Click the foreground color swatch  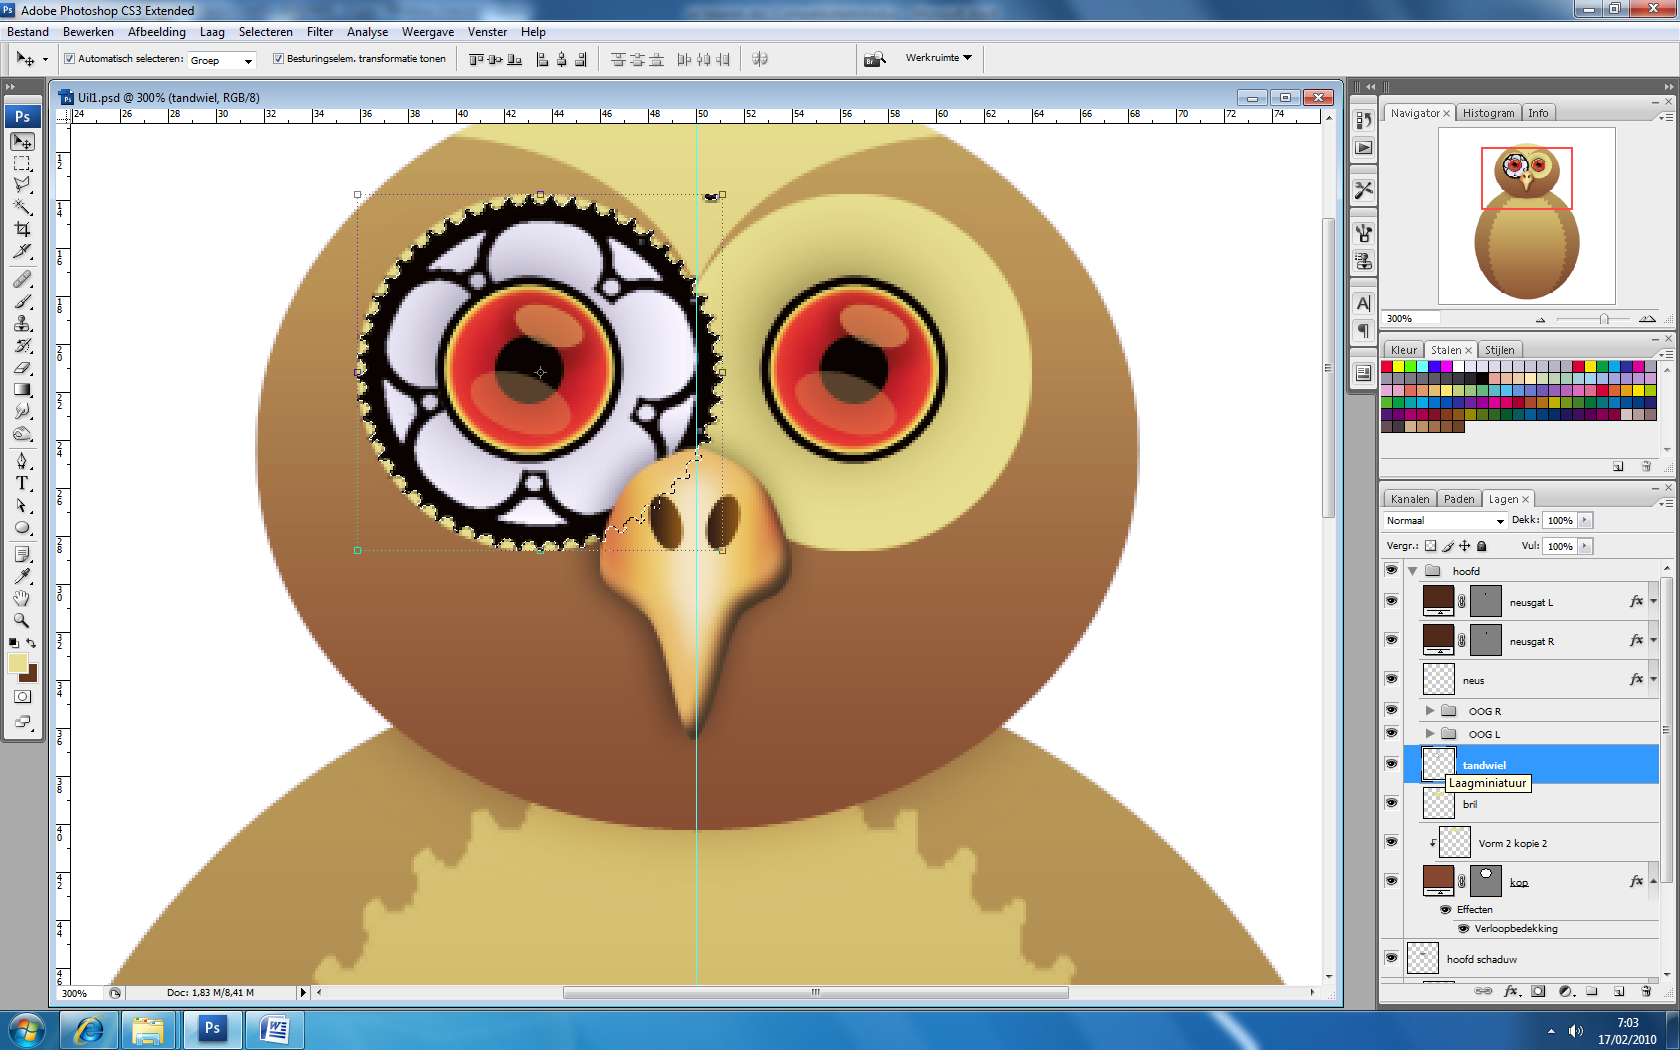click(17, 662)
